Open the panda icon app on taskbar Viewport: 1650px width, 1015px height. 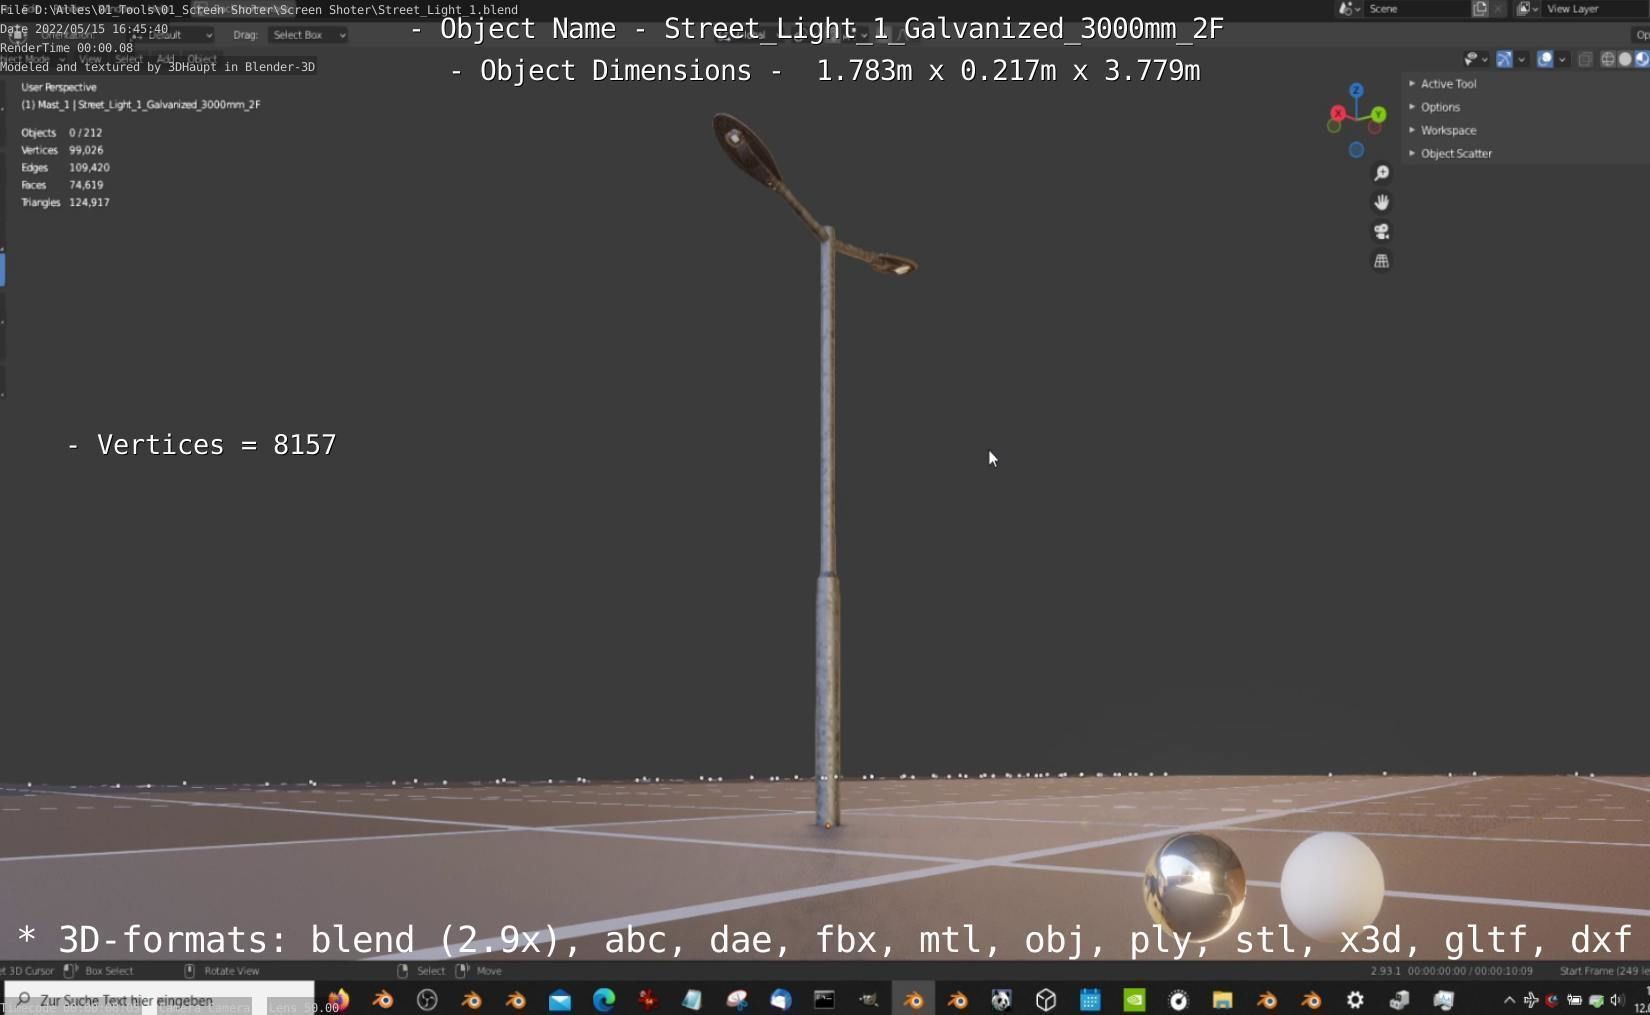[1001, 1000]
